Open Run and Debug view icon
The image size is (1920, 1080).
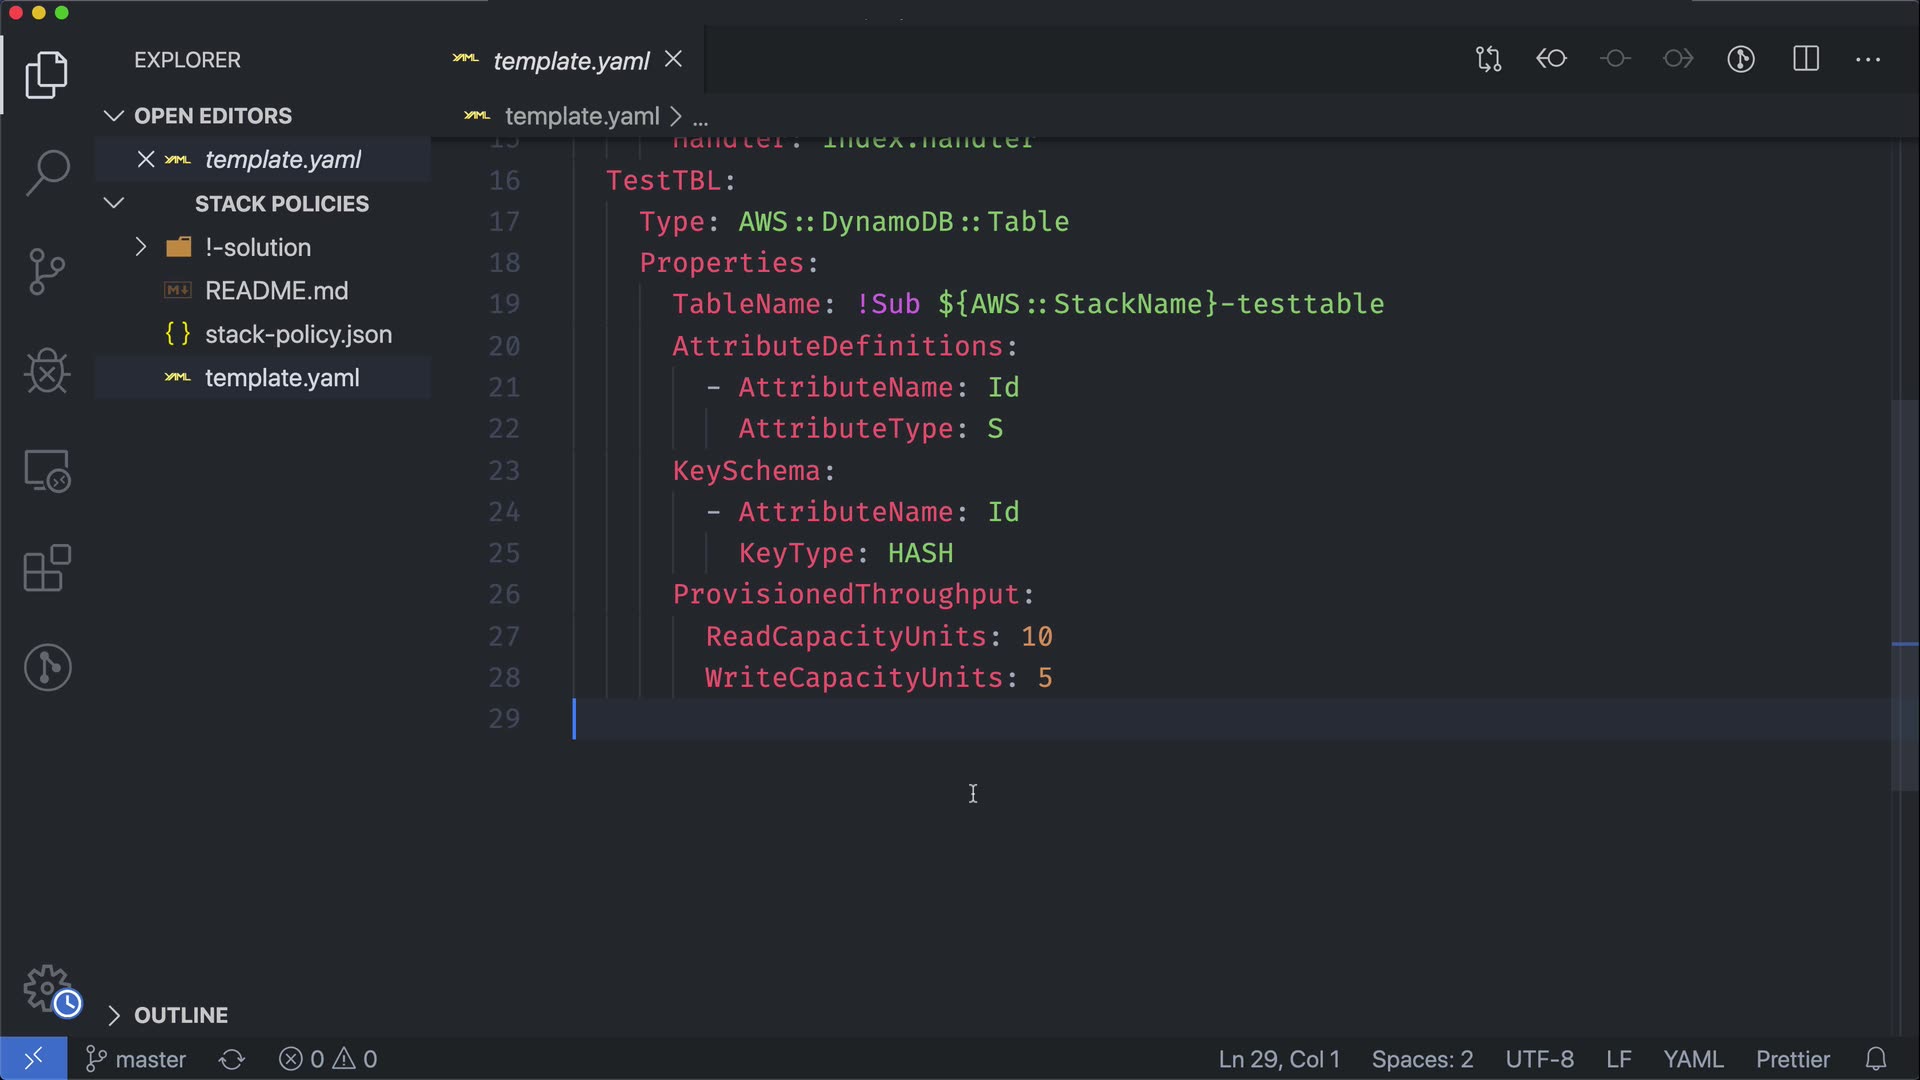47,371
